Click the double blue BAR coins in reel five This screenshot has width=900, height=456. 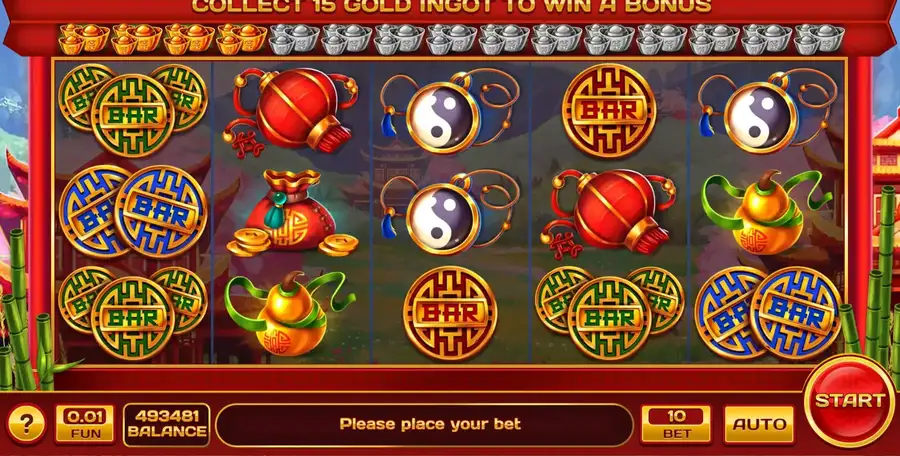767,313
